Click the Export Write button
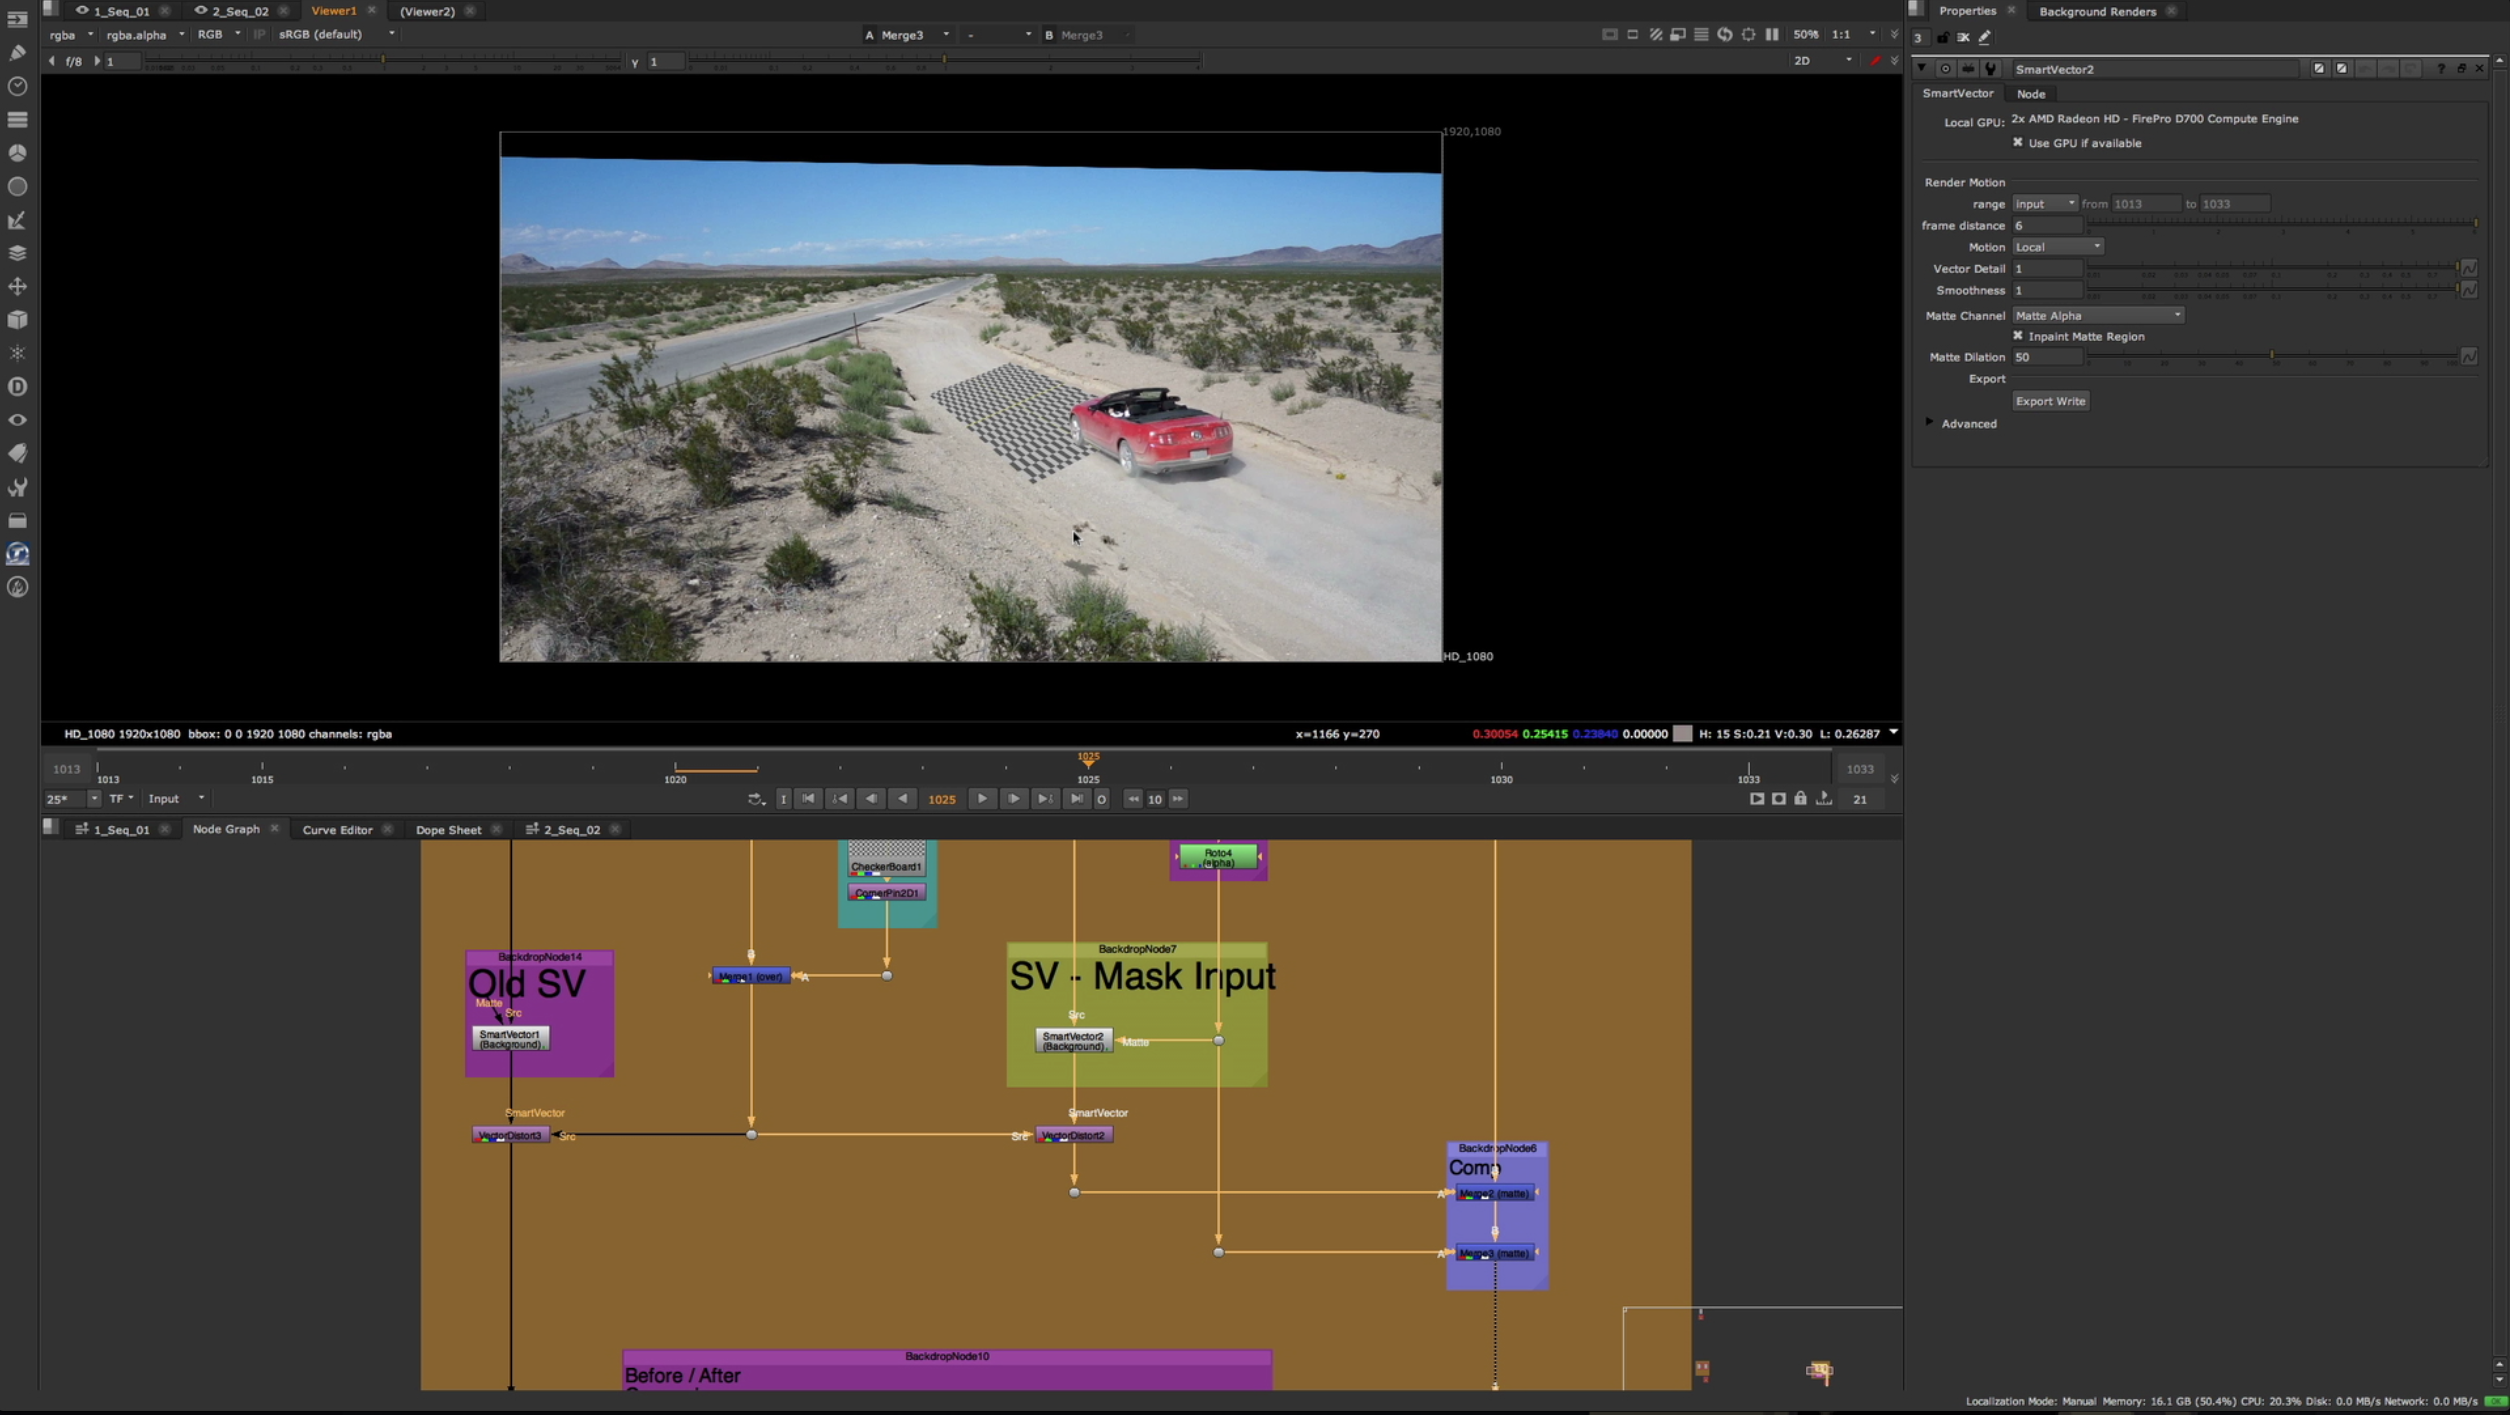The image size is (2510, 1415). pyautogui.click(x=2050, y=400)
